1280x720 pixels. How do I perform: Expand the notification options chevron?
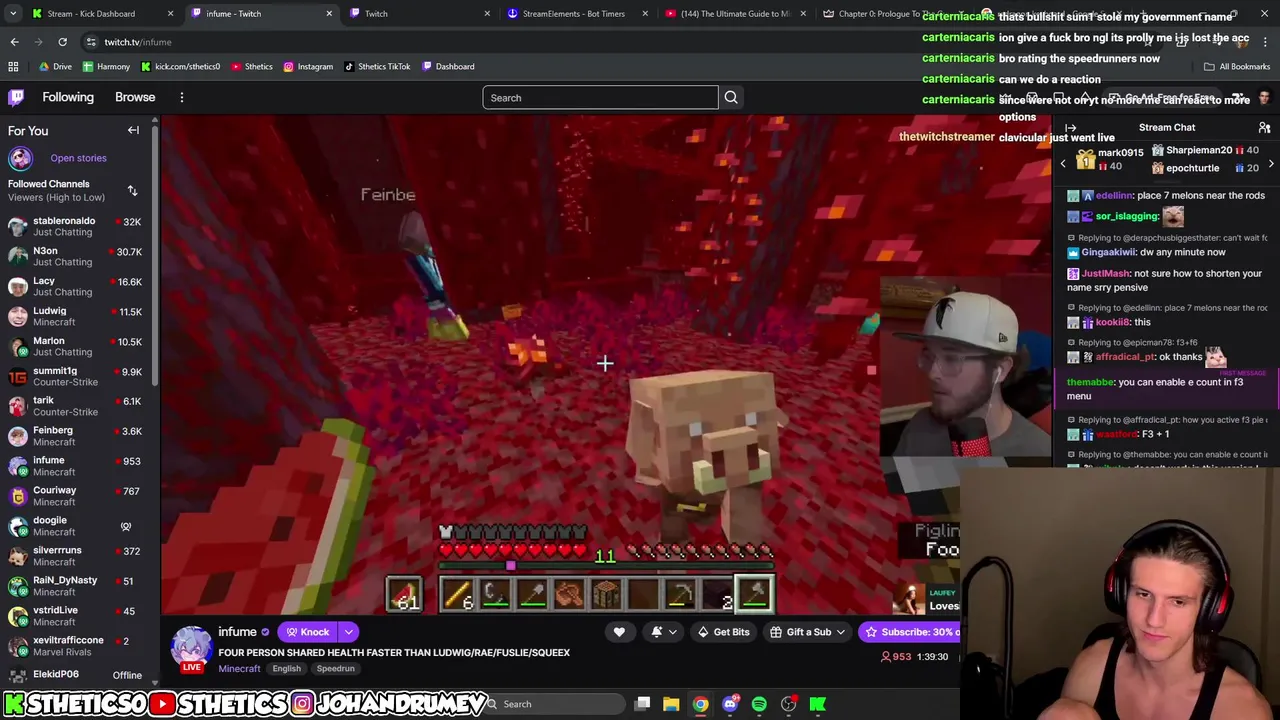673,632
